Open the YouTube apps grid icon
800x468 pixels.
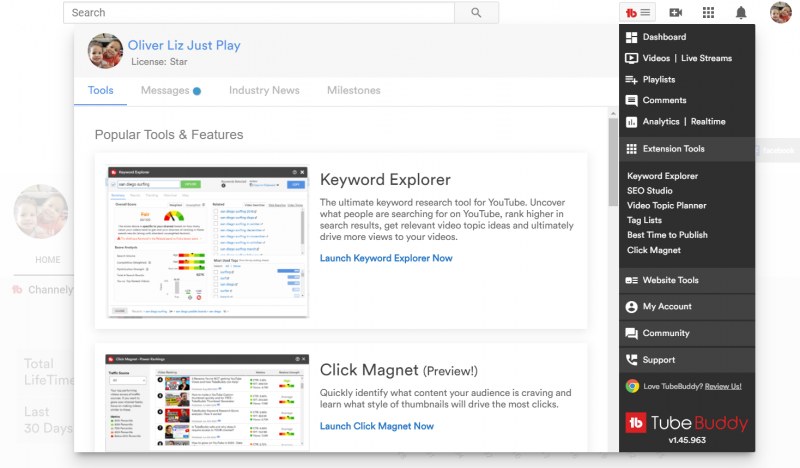point(708,13)
